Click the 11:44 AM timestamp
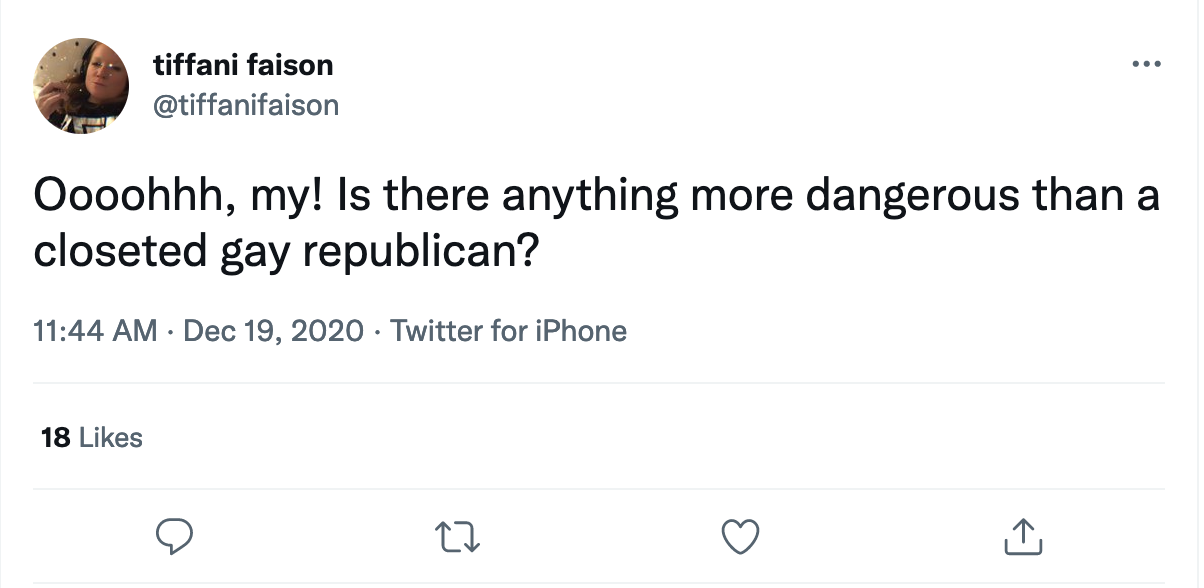Screen dimensions: 1204x588 pyautogui.click(x=95, y=331)
